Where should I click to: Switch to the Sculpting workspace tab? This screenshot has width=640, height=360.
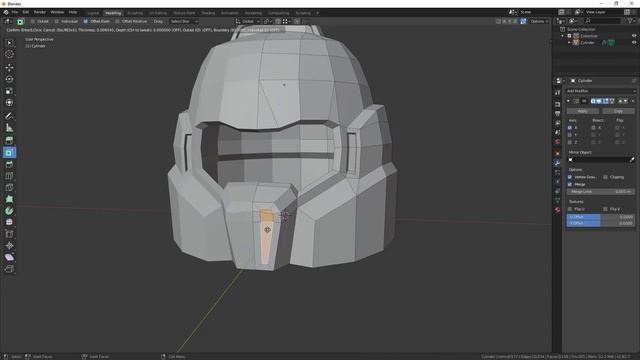click(135, 13)
